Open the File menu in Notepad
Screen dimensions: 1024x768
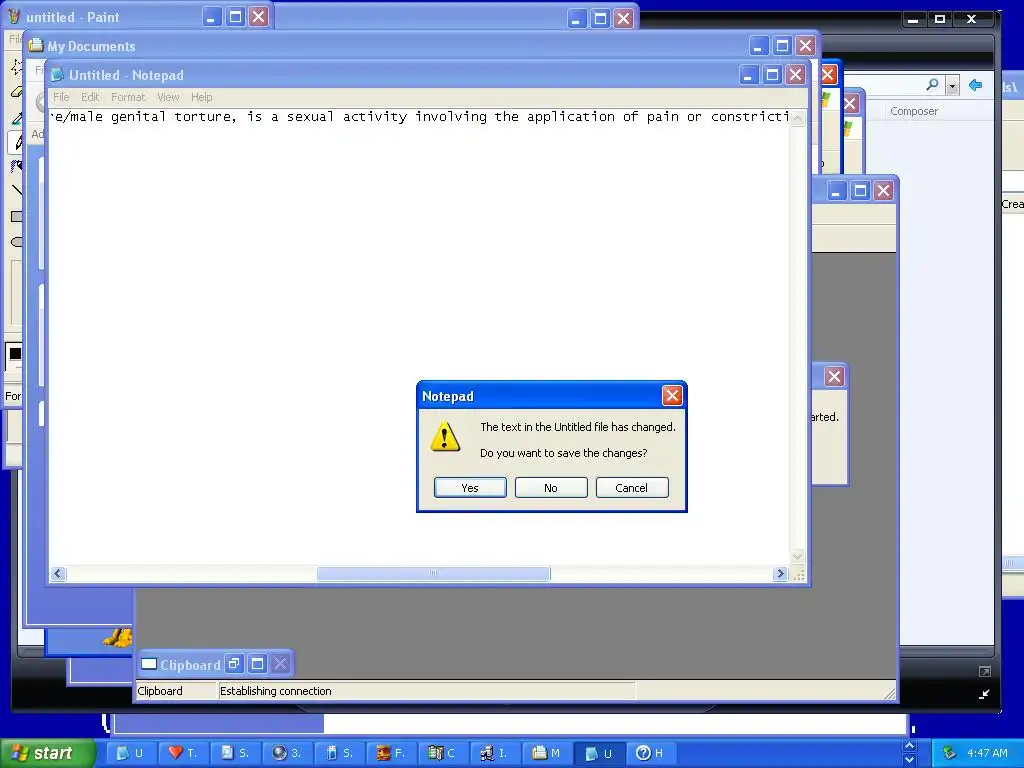click(x=61, y=97)
